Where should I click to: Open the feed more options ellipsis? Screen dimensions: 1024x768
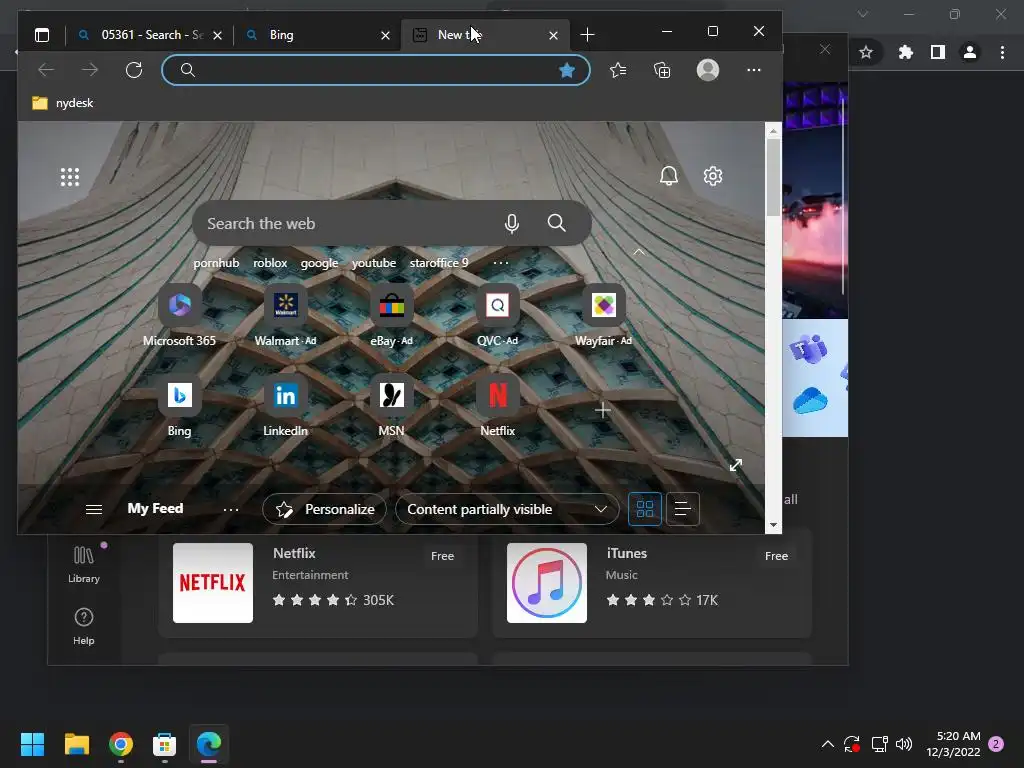point(231,509)
